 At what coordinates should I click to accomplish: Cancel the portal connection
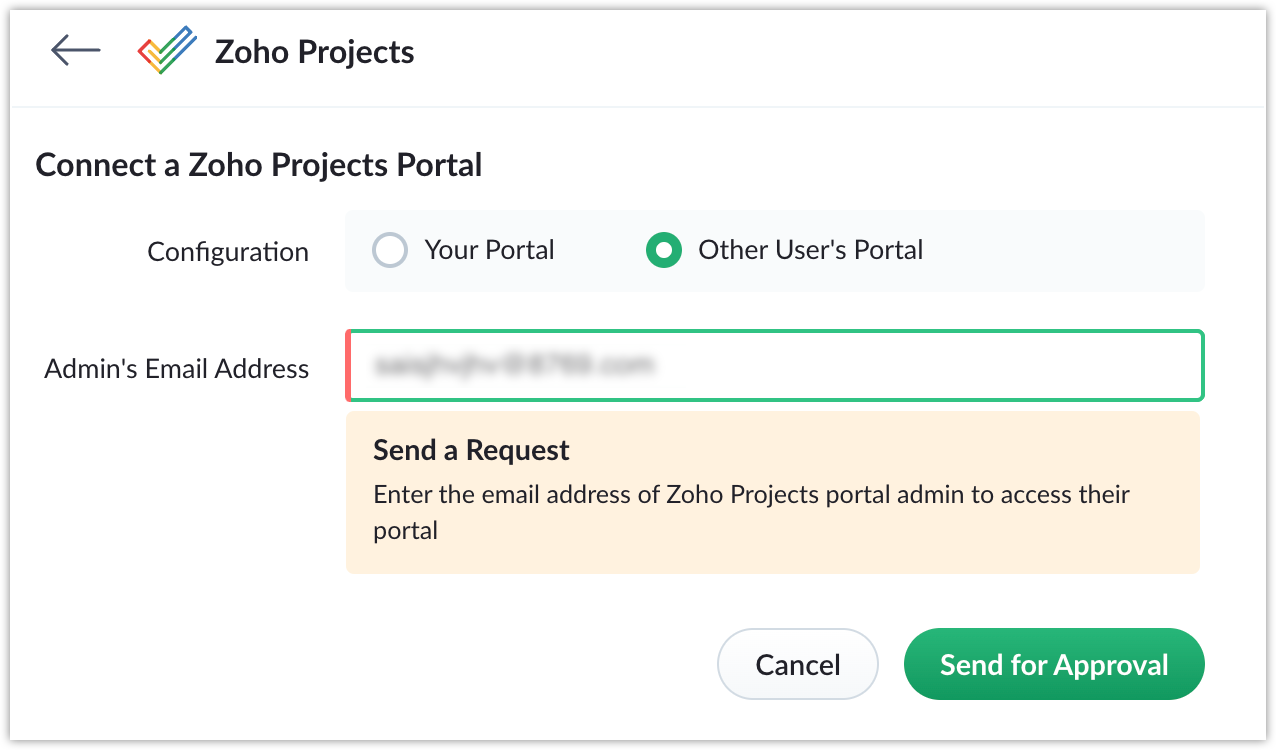coord(798,664)
